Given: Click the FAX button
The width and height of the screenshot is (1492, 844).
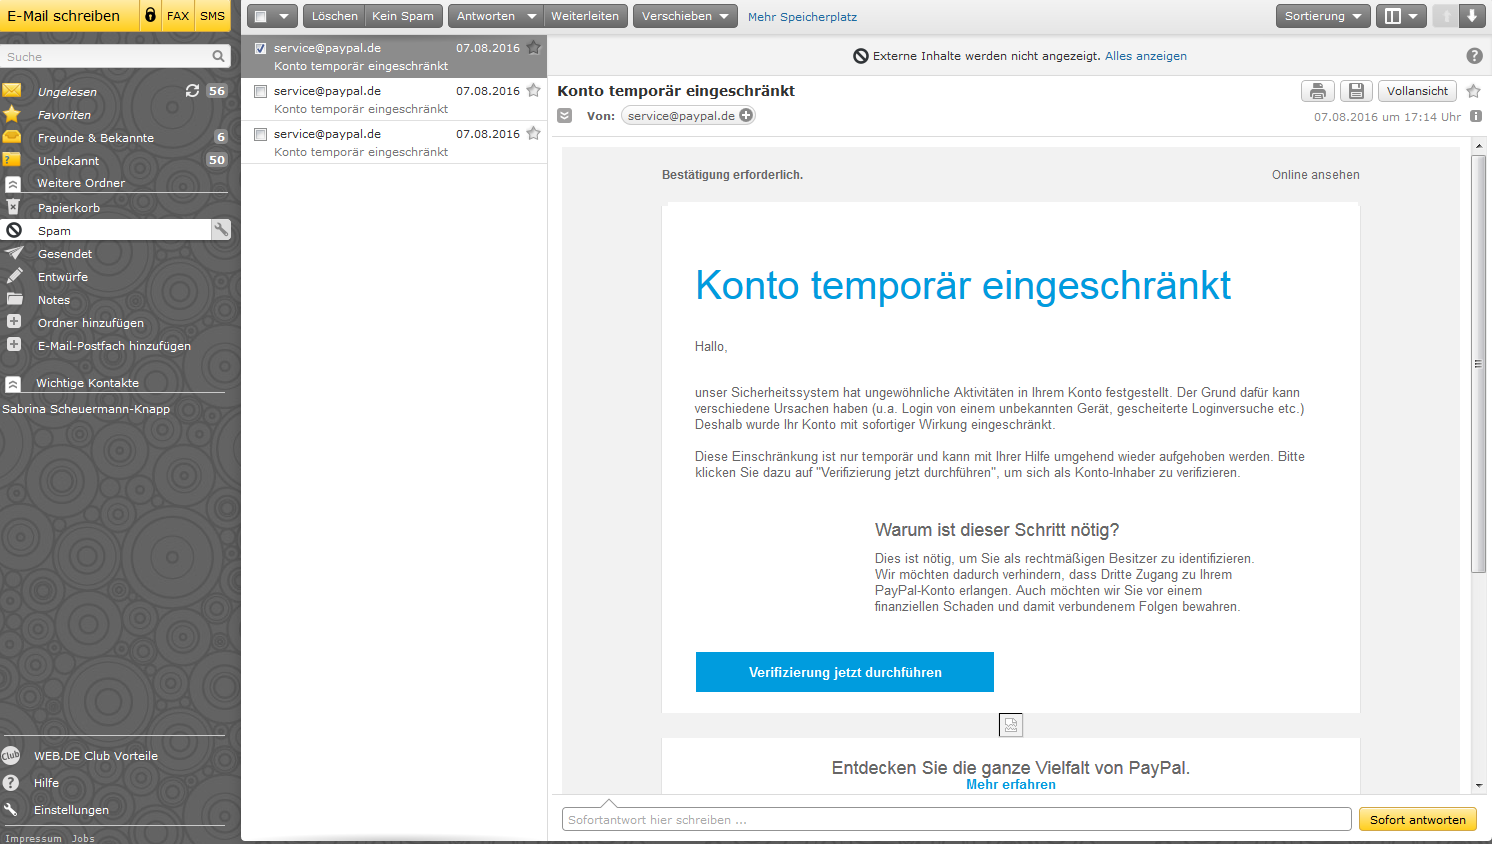Looking at the screenshot, I should tap(178, 15).
